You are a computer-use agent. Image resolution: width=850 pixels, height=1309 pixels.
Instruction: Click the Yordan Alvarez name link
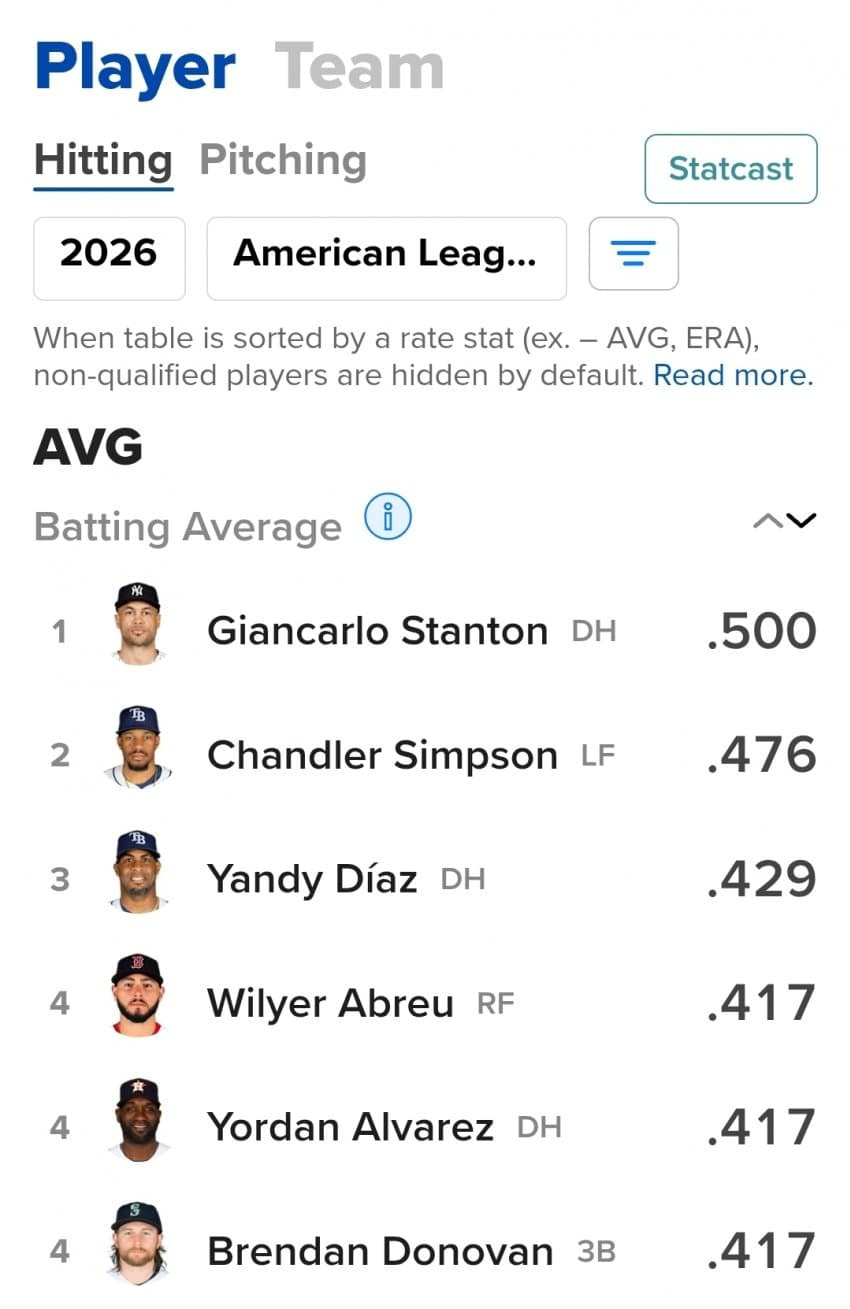coord(350,1127)
